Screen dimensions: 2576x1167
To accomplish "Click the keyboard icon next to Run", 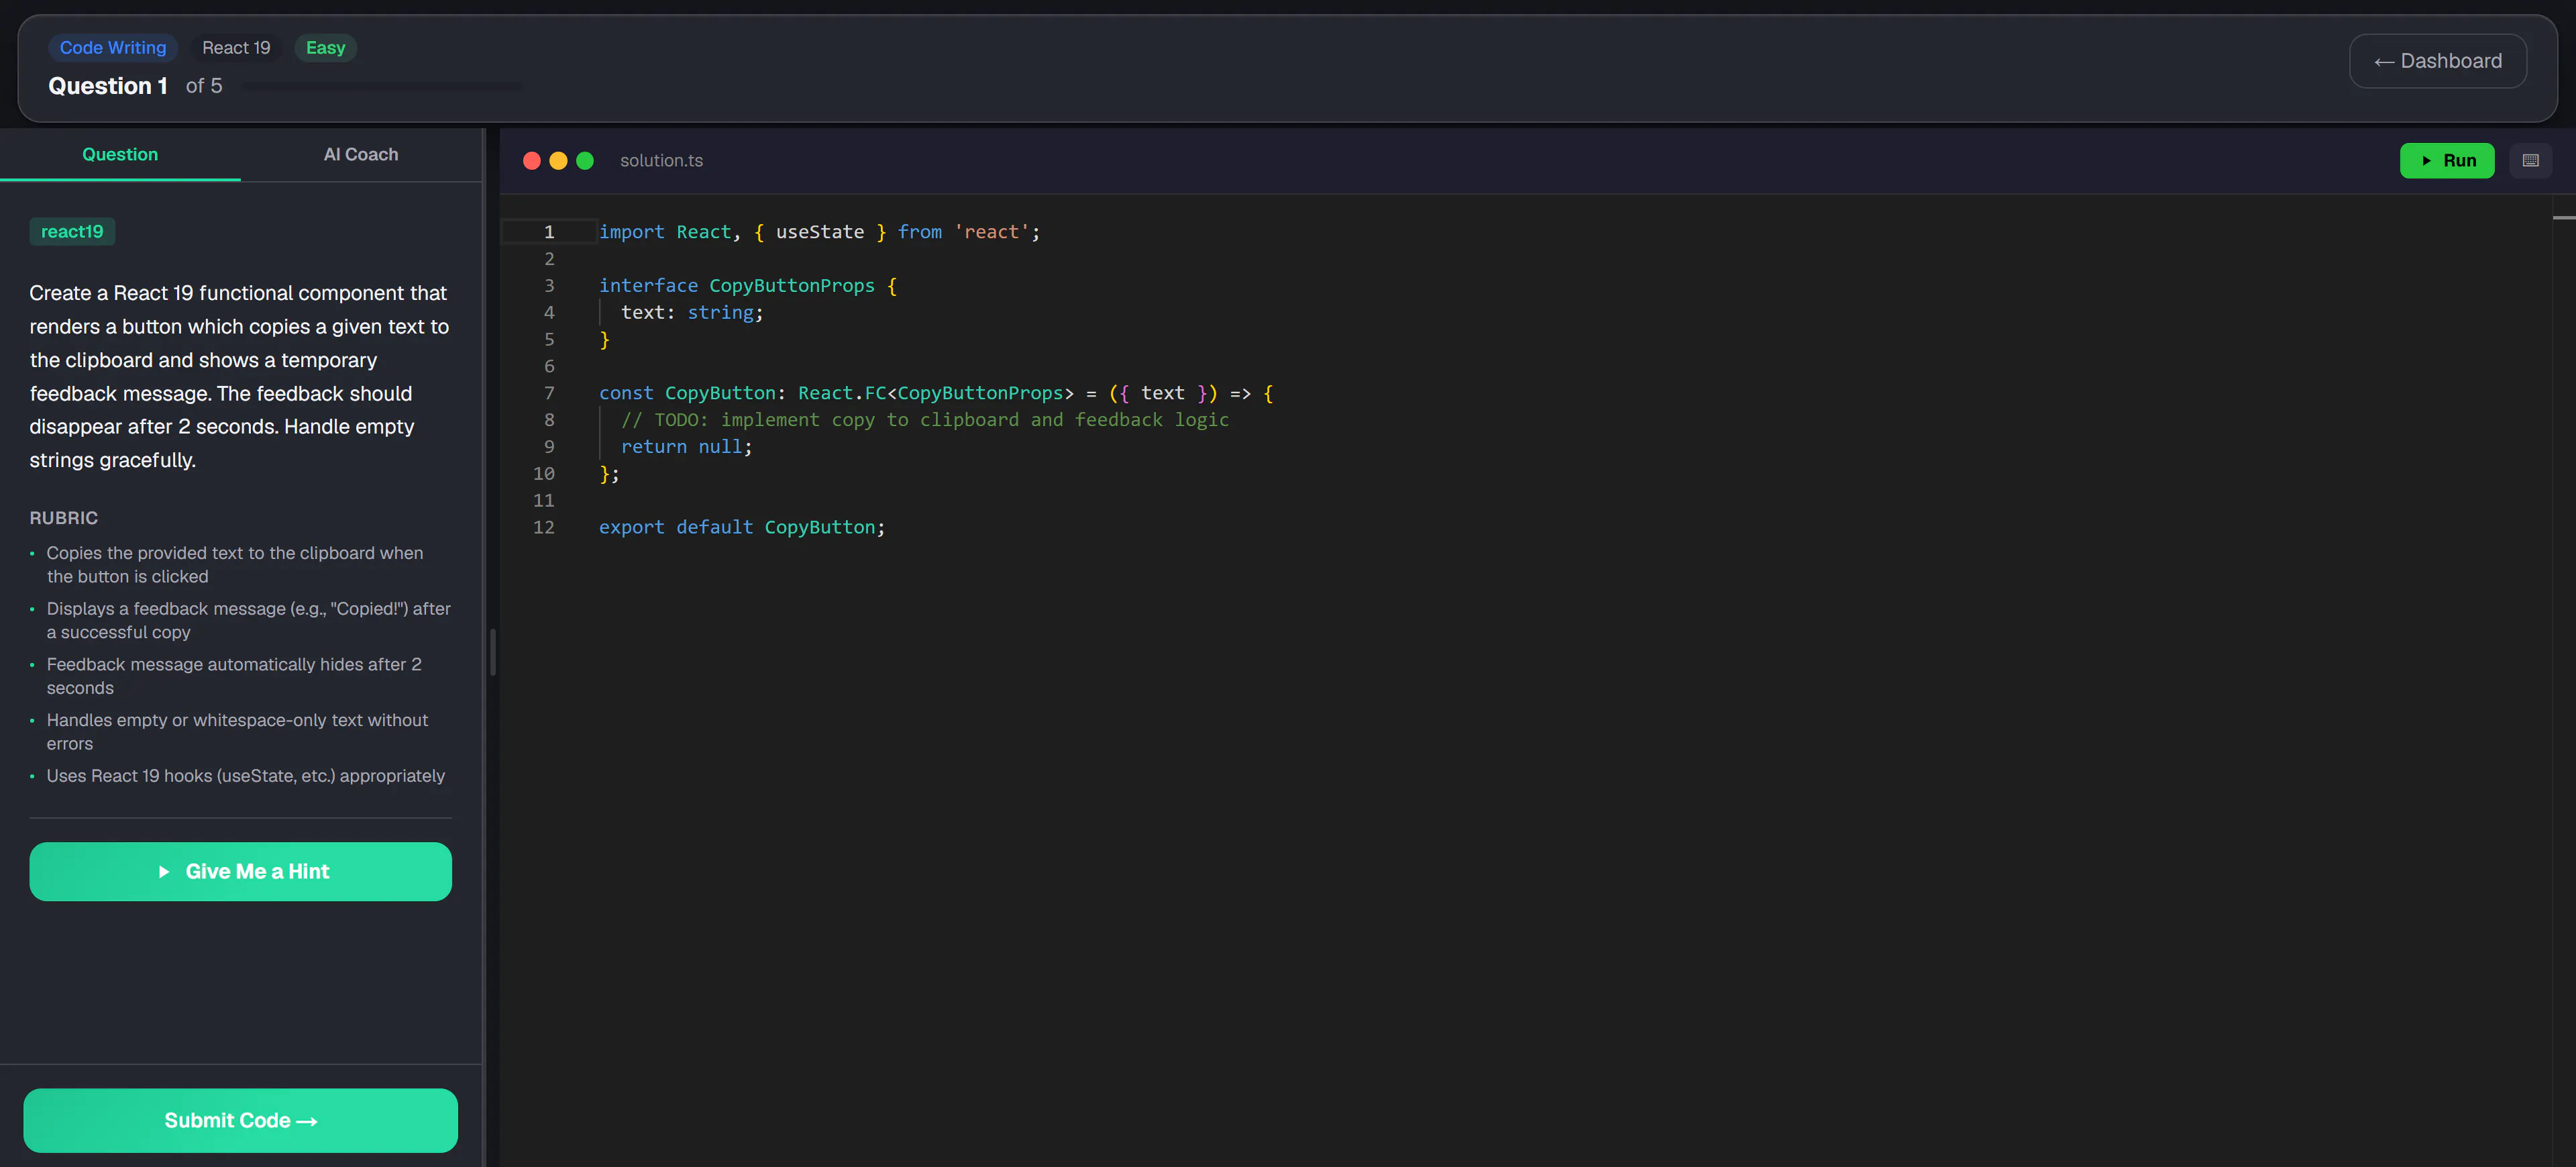I will tap(2530, 160).
